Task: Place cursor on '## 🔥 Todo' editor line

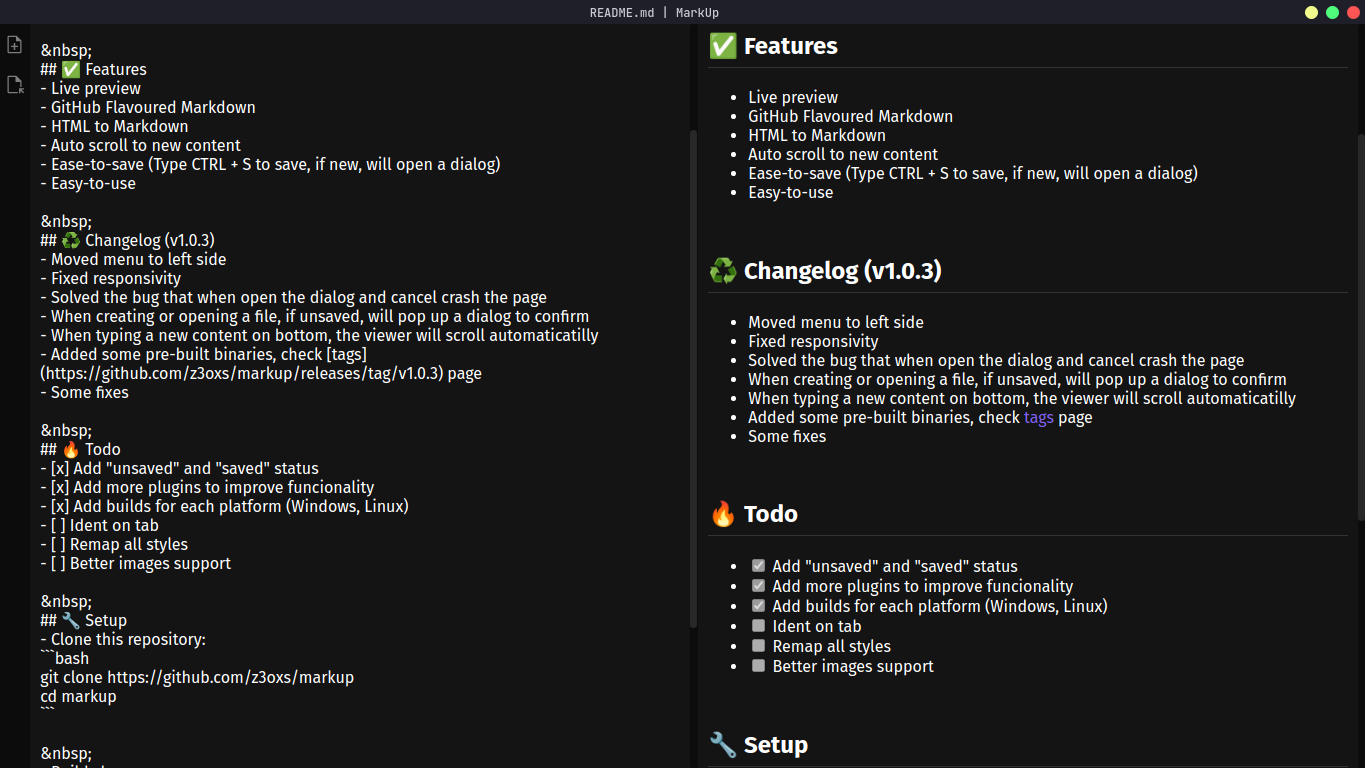Action: [x=80, y=449]
